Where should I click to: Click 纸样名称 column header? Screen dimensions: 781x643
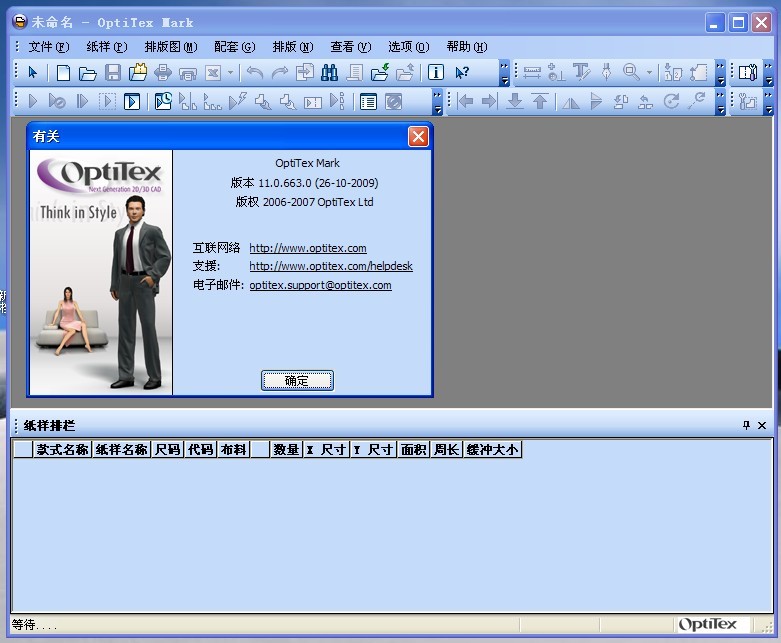[122, 449]
